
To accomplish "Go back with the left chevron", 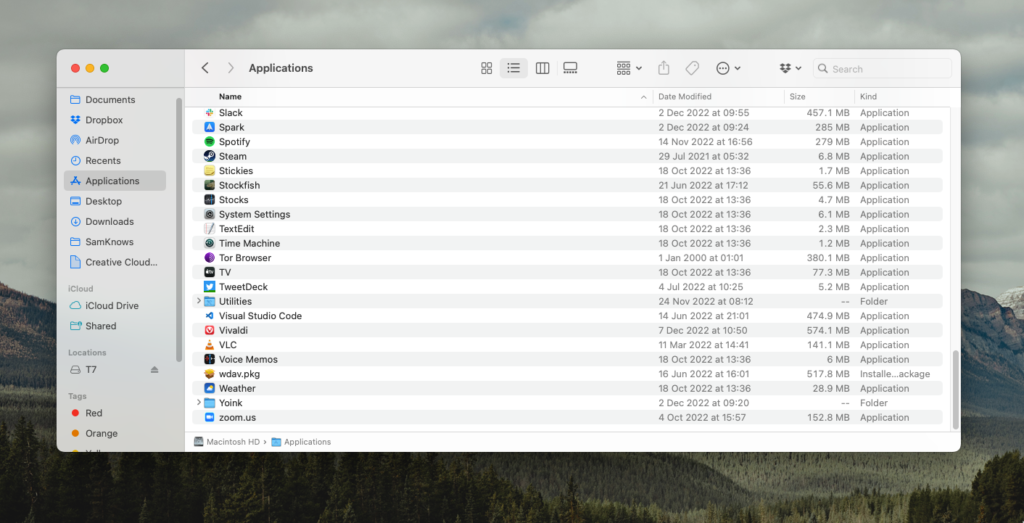I will pos(205,68).
